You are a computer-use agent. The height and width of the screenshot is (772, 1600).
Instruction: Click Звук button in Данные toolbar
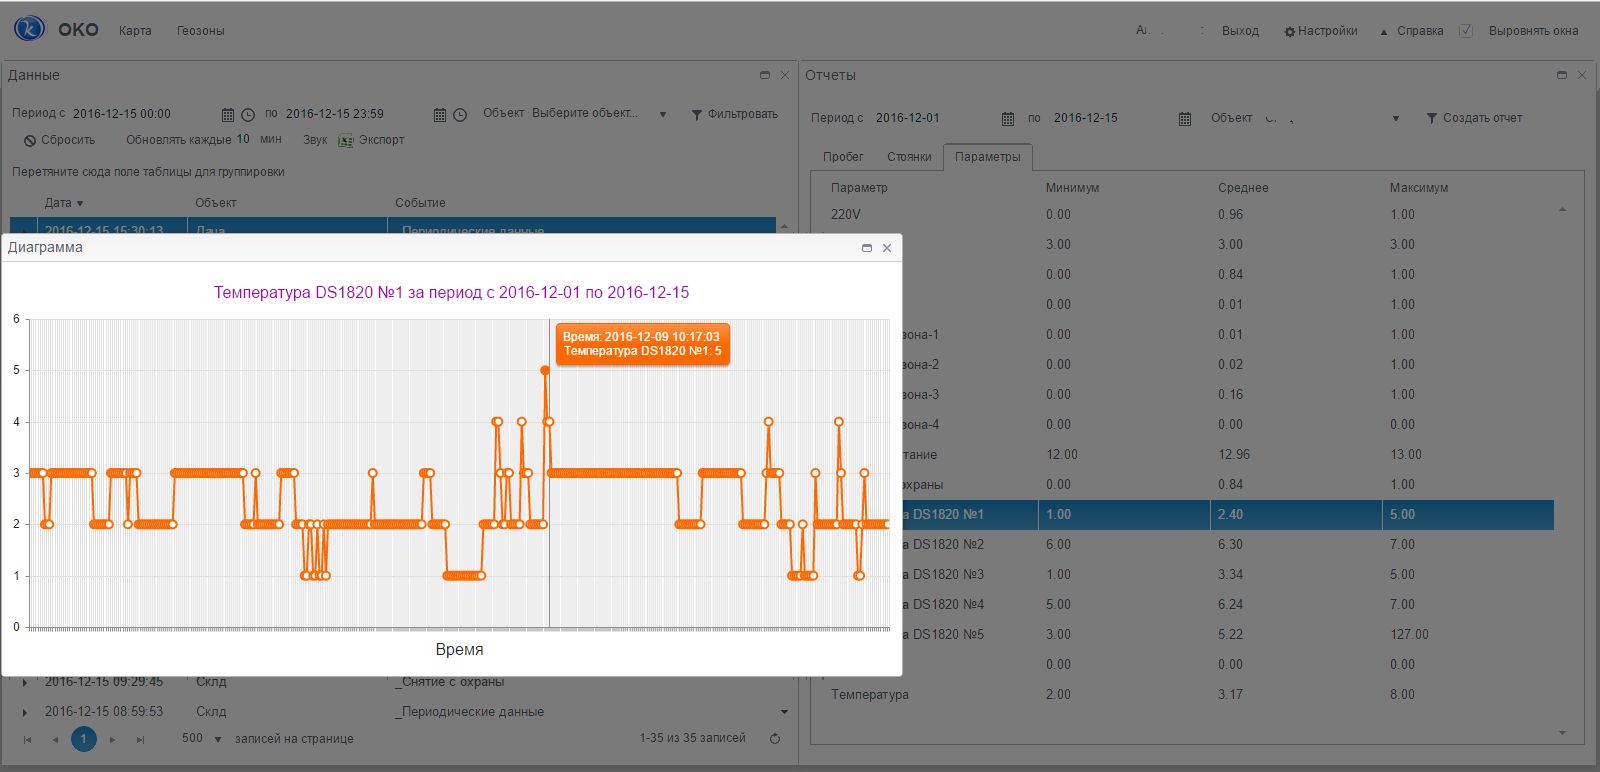coord(315,140)
